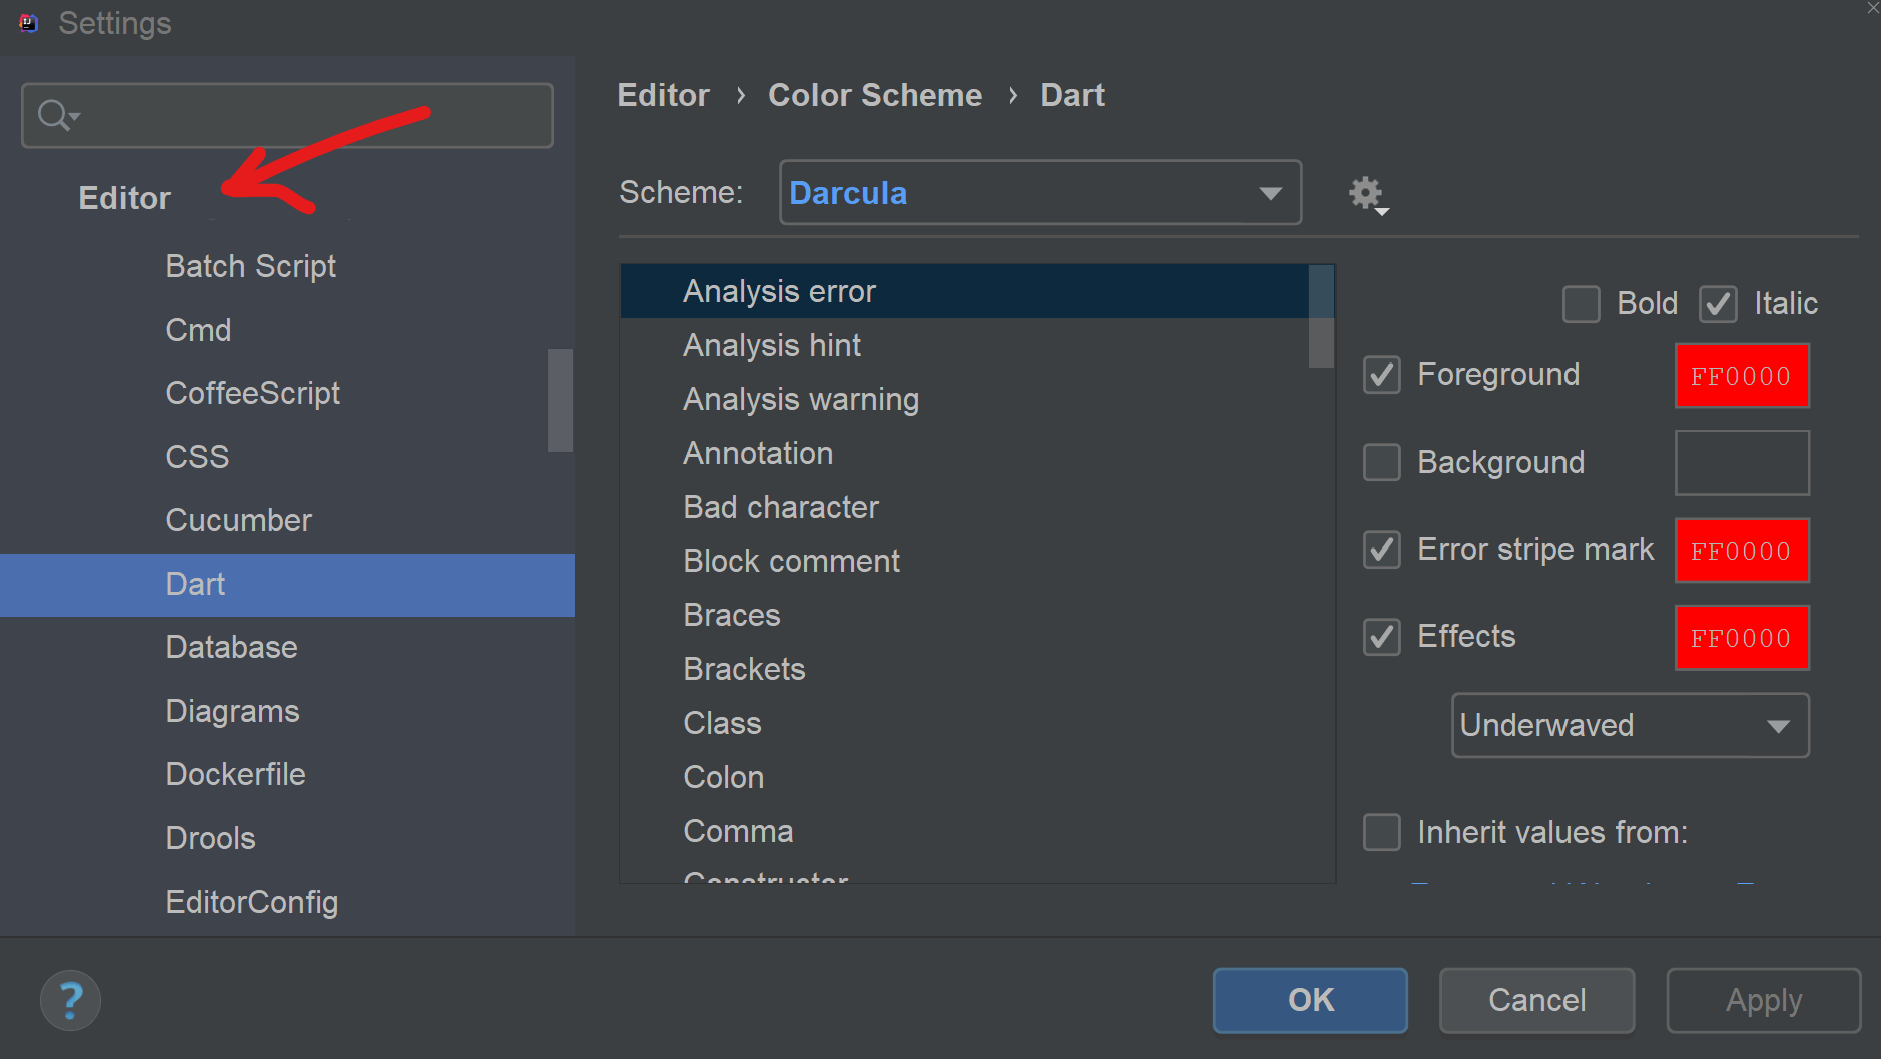Viewport: 1881px width, 1059px height.
Task: Select Database in the language list
Action: tap(232, 647)
